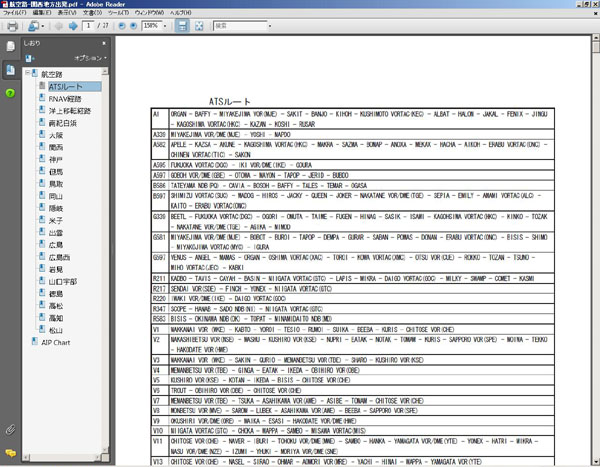
Task: Open the ファイル(F) menu
Action: click(15, 13)
